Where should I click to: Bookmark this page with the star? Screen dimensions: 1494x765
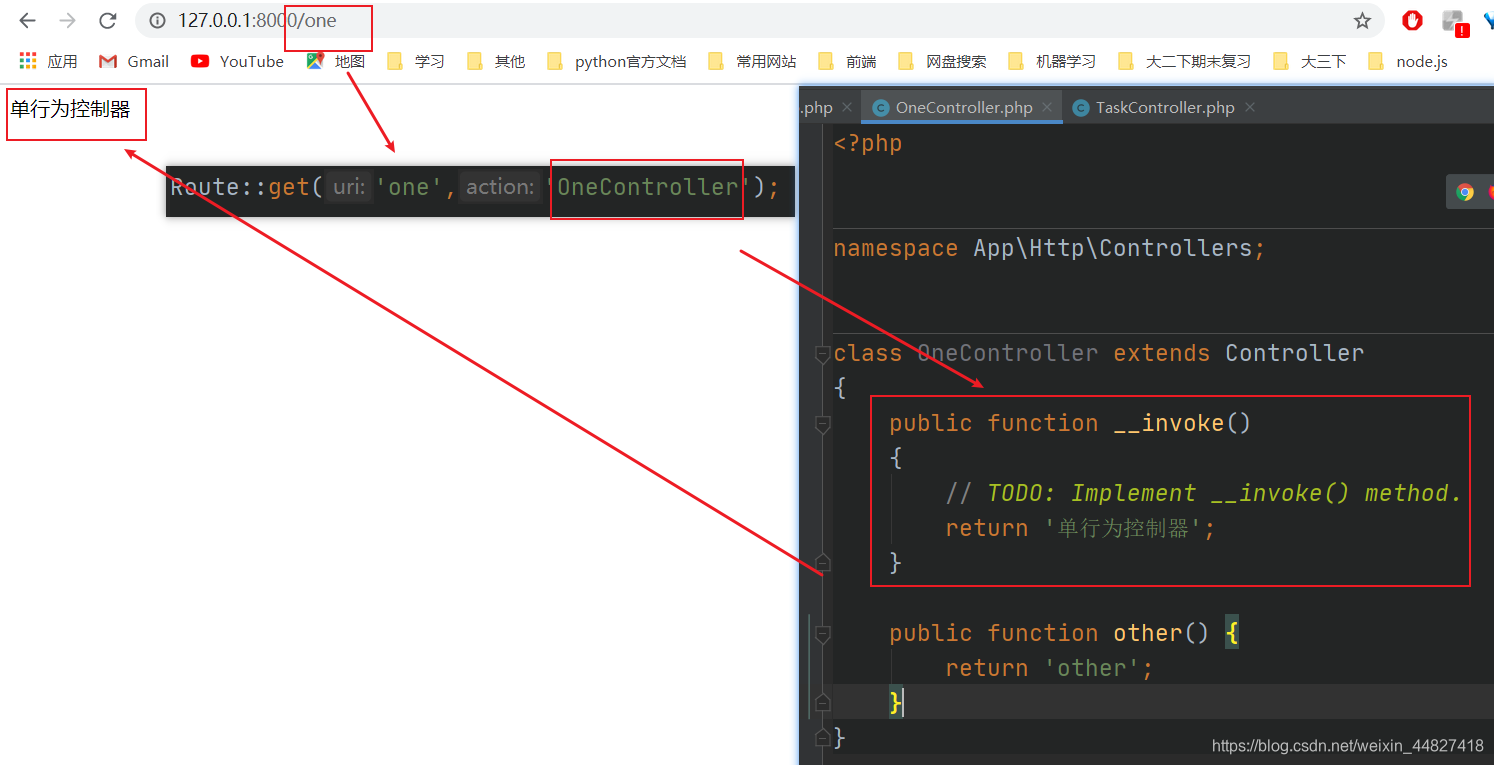point(1362,20)
